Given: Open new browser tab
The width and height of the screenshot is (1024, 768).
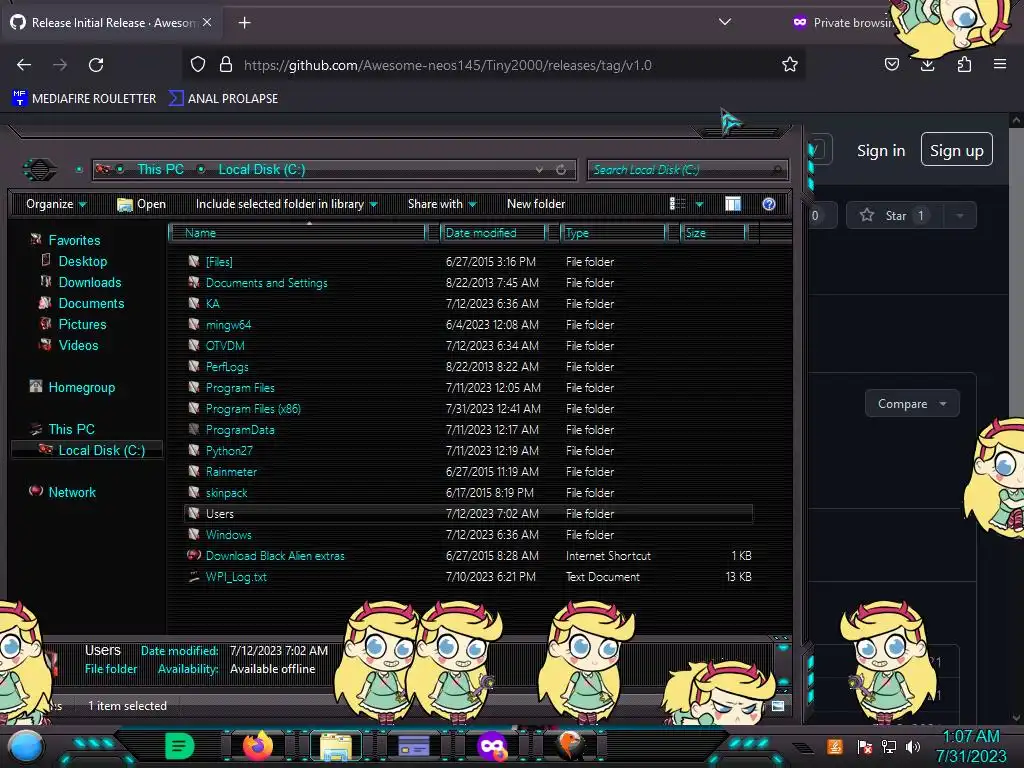Looking at the screenshot, I should [244, 23].
